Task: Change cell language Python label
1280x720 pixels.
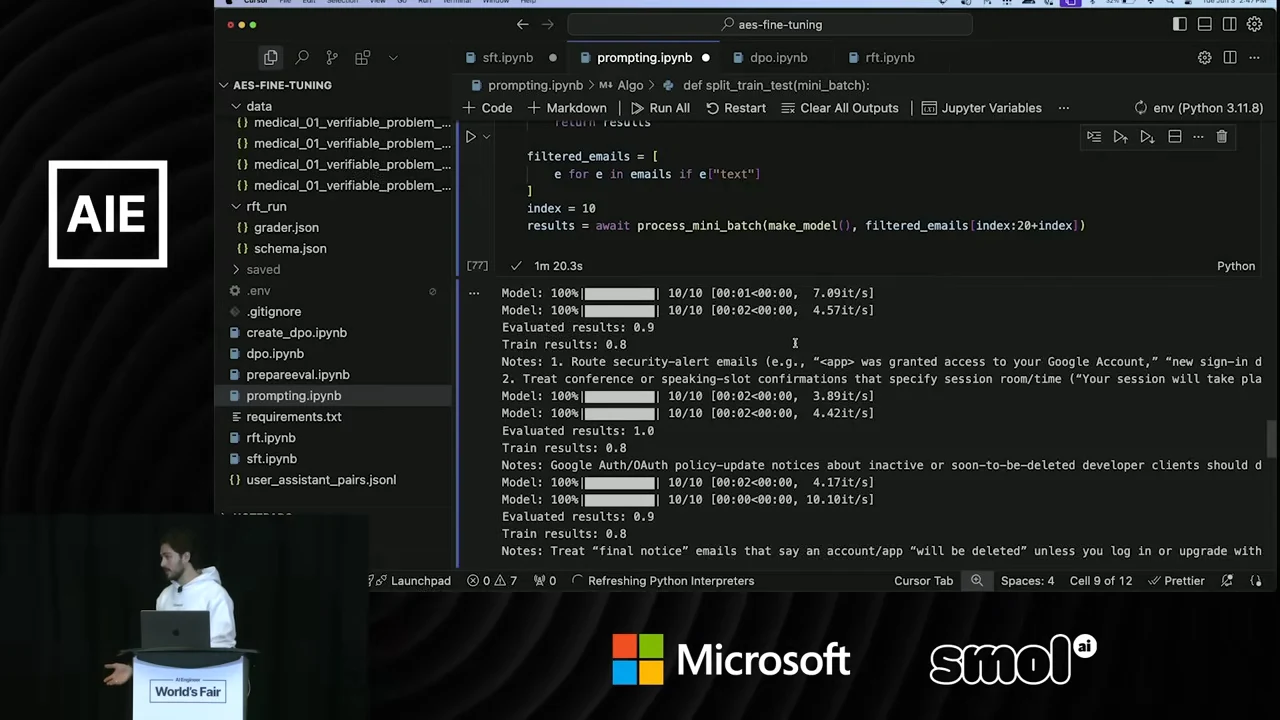Action: [1236, 266]
